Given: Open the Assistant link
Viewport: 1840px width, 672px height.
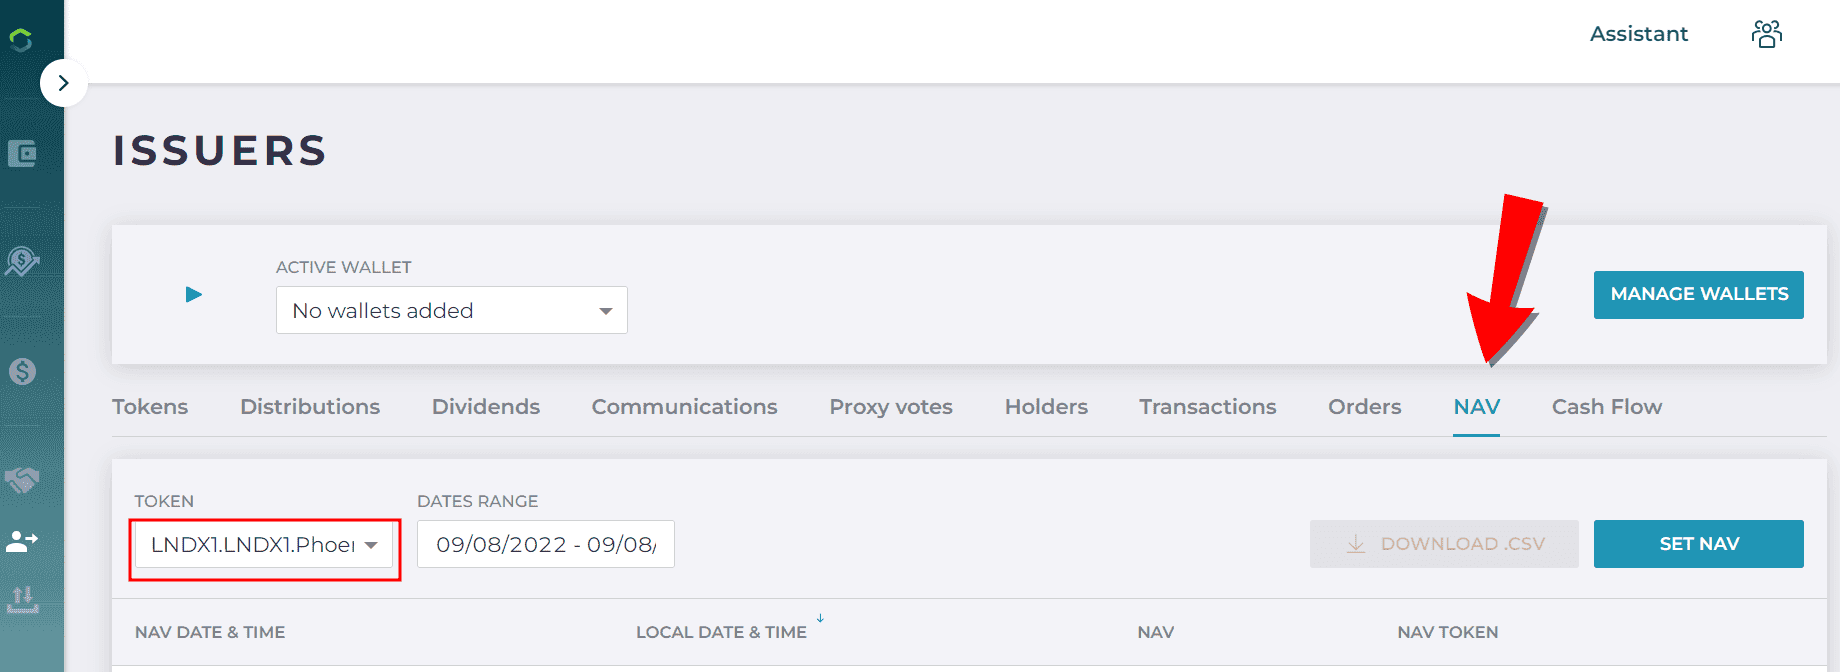Looking at the screenshot, I should pyautogui.click(x=1639, y=34).
